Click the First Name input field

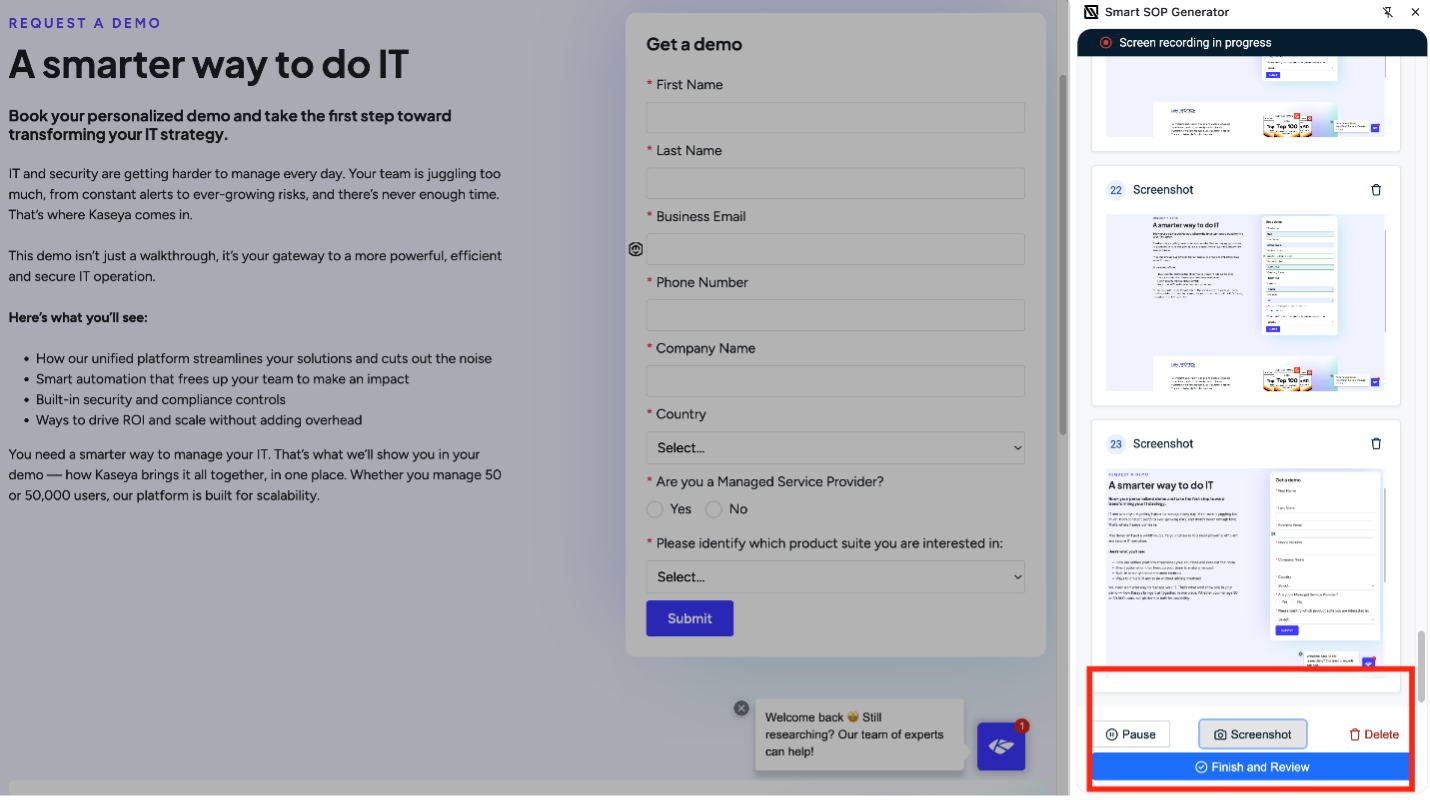[x=835, y=118]
